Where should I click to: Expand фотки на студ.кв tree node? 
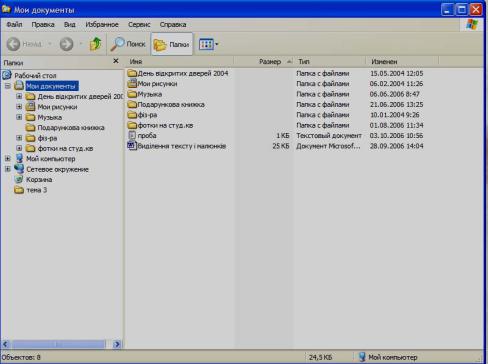[19, 148]
